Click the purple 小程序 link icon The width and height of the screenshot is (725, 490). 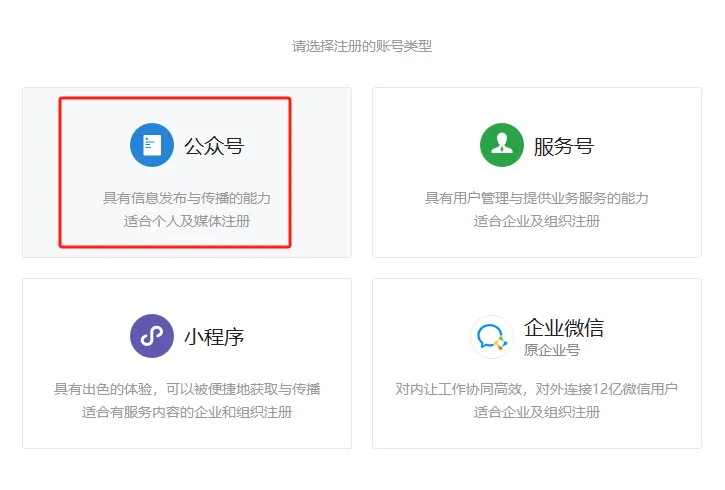(x=152, y=336)
